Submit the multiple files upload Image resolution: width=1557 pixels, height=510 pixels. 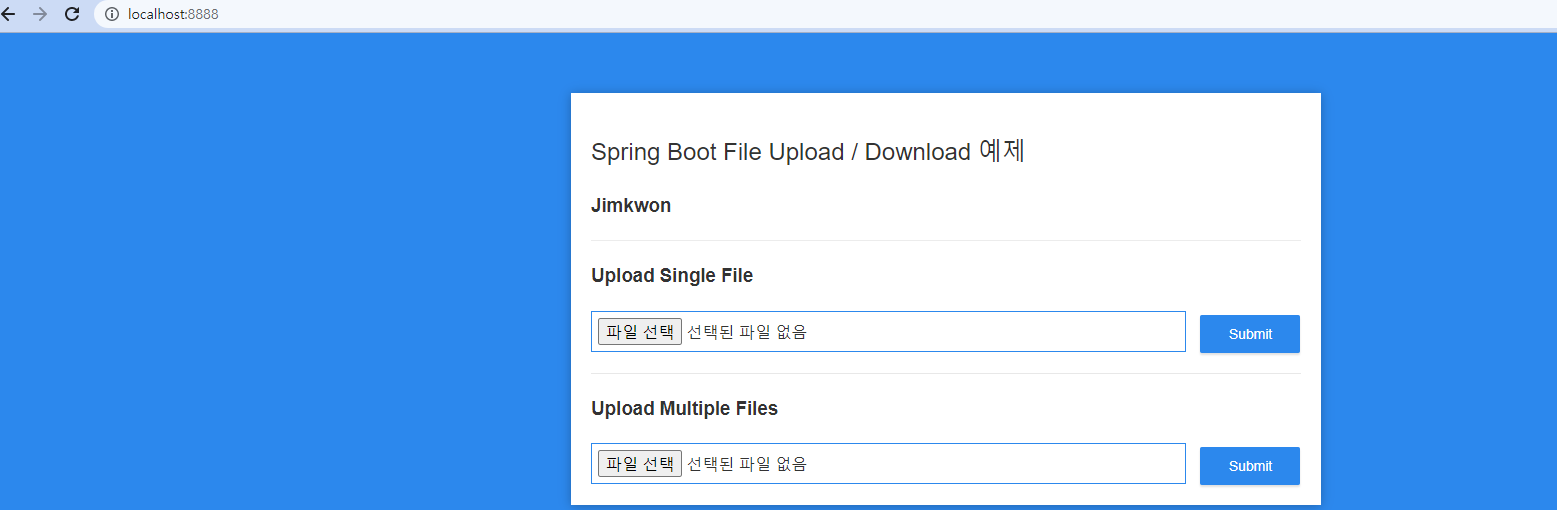point(1250,466)
